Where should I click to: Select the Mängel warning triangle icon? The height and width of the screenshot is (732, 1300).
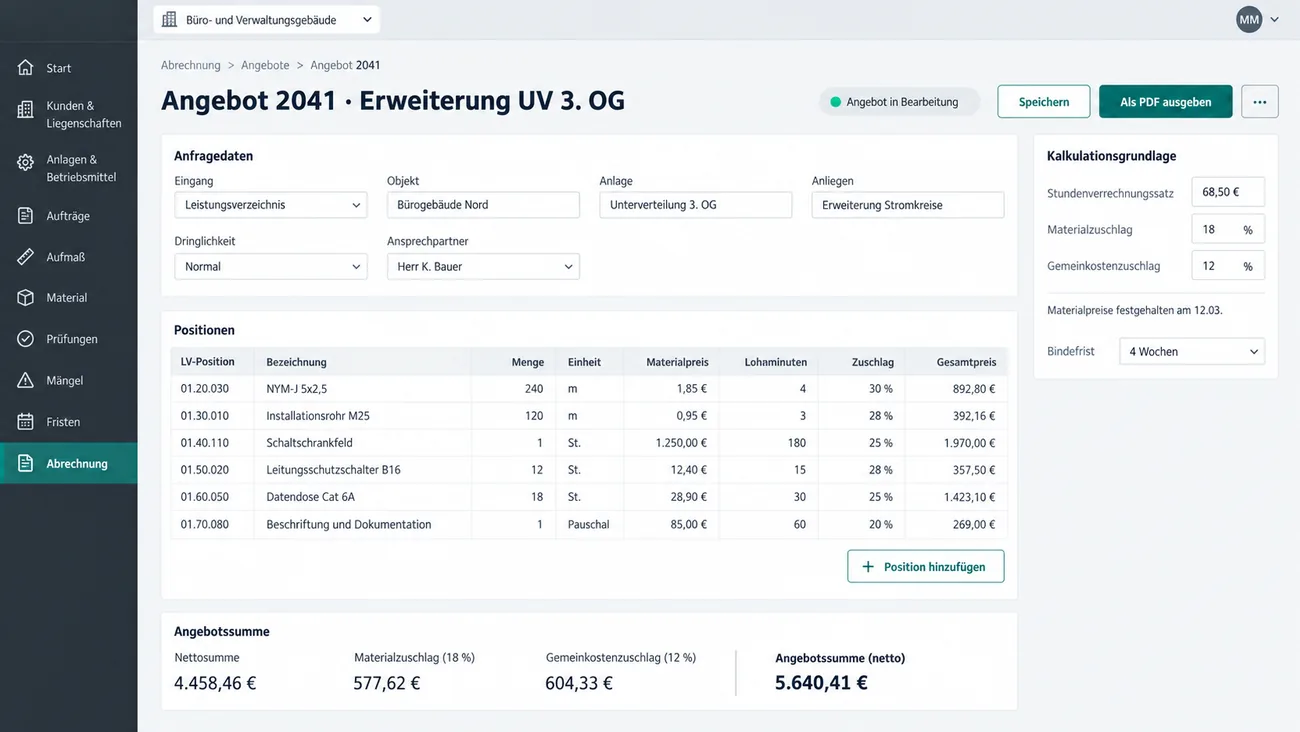(x=26, y=381)
